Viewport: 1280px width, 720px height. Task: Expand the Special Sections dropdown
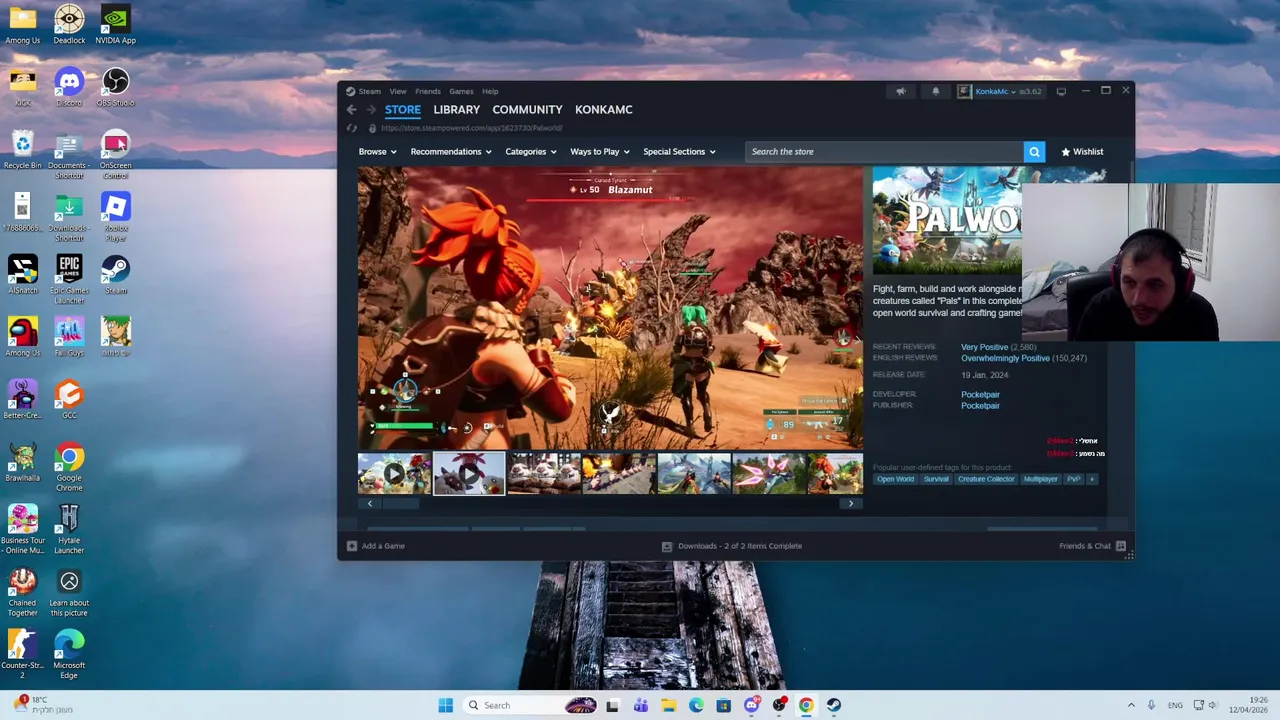tap(679, 152)
